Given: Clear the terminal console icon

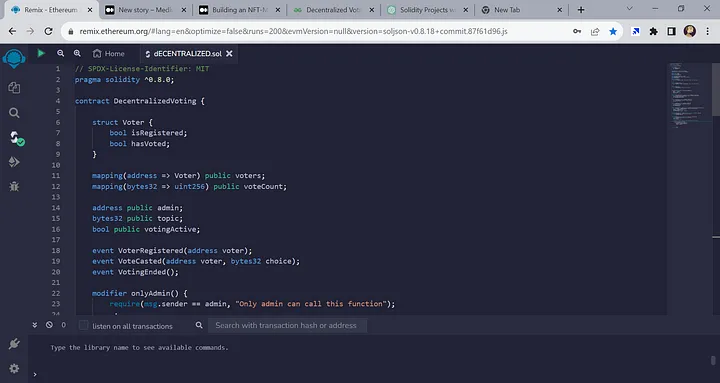Looking at the screenshot, I should (49, 325).
